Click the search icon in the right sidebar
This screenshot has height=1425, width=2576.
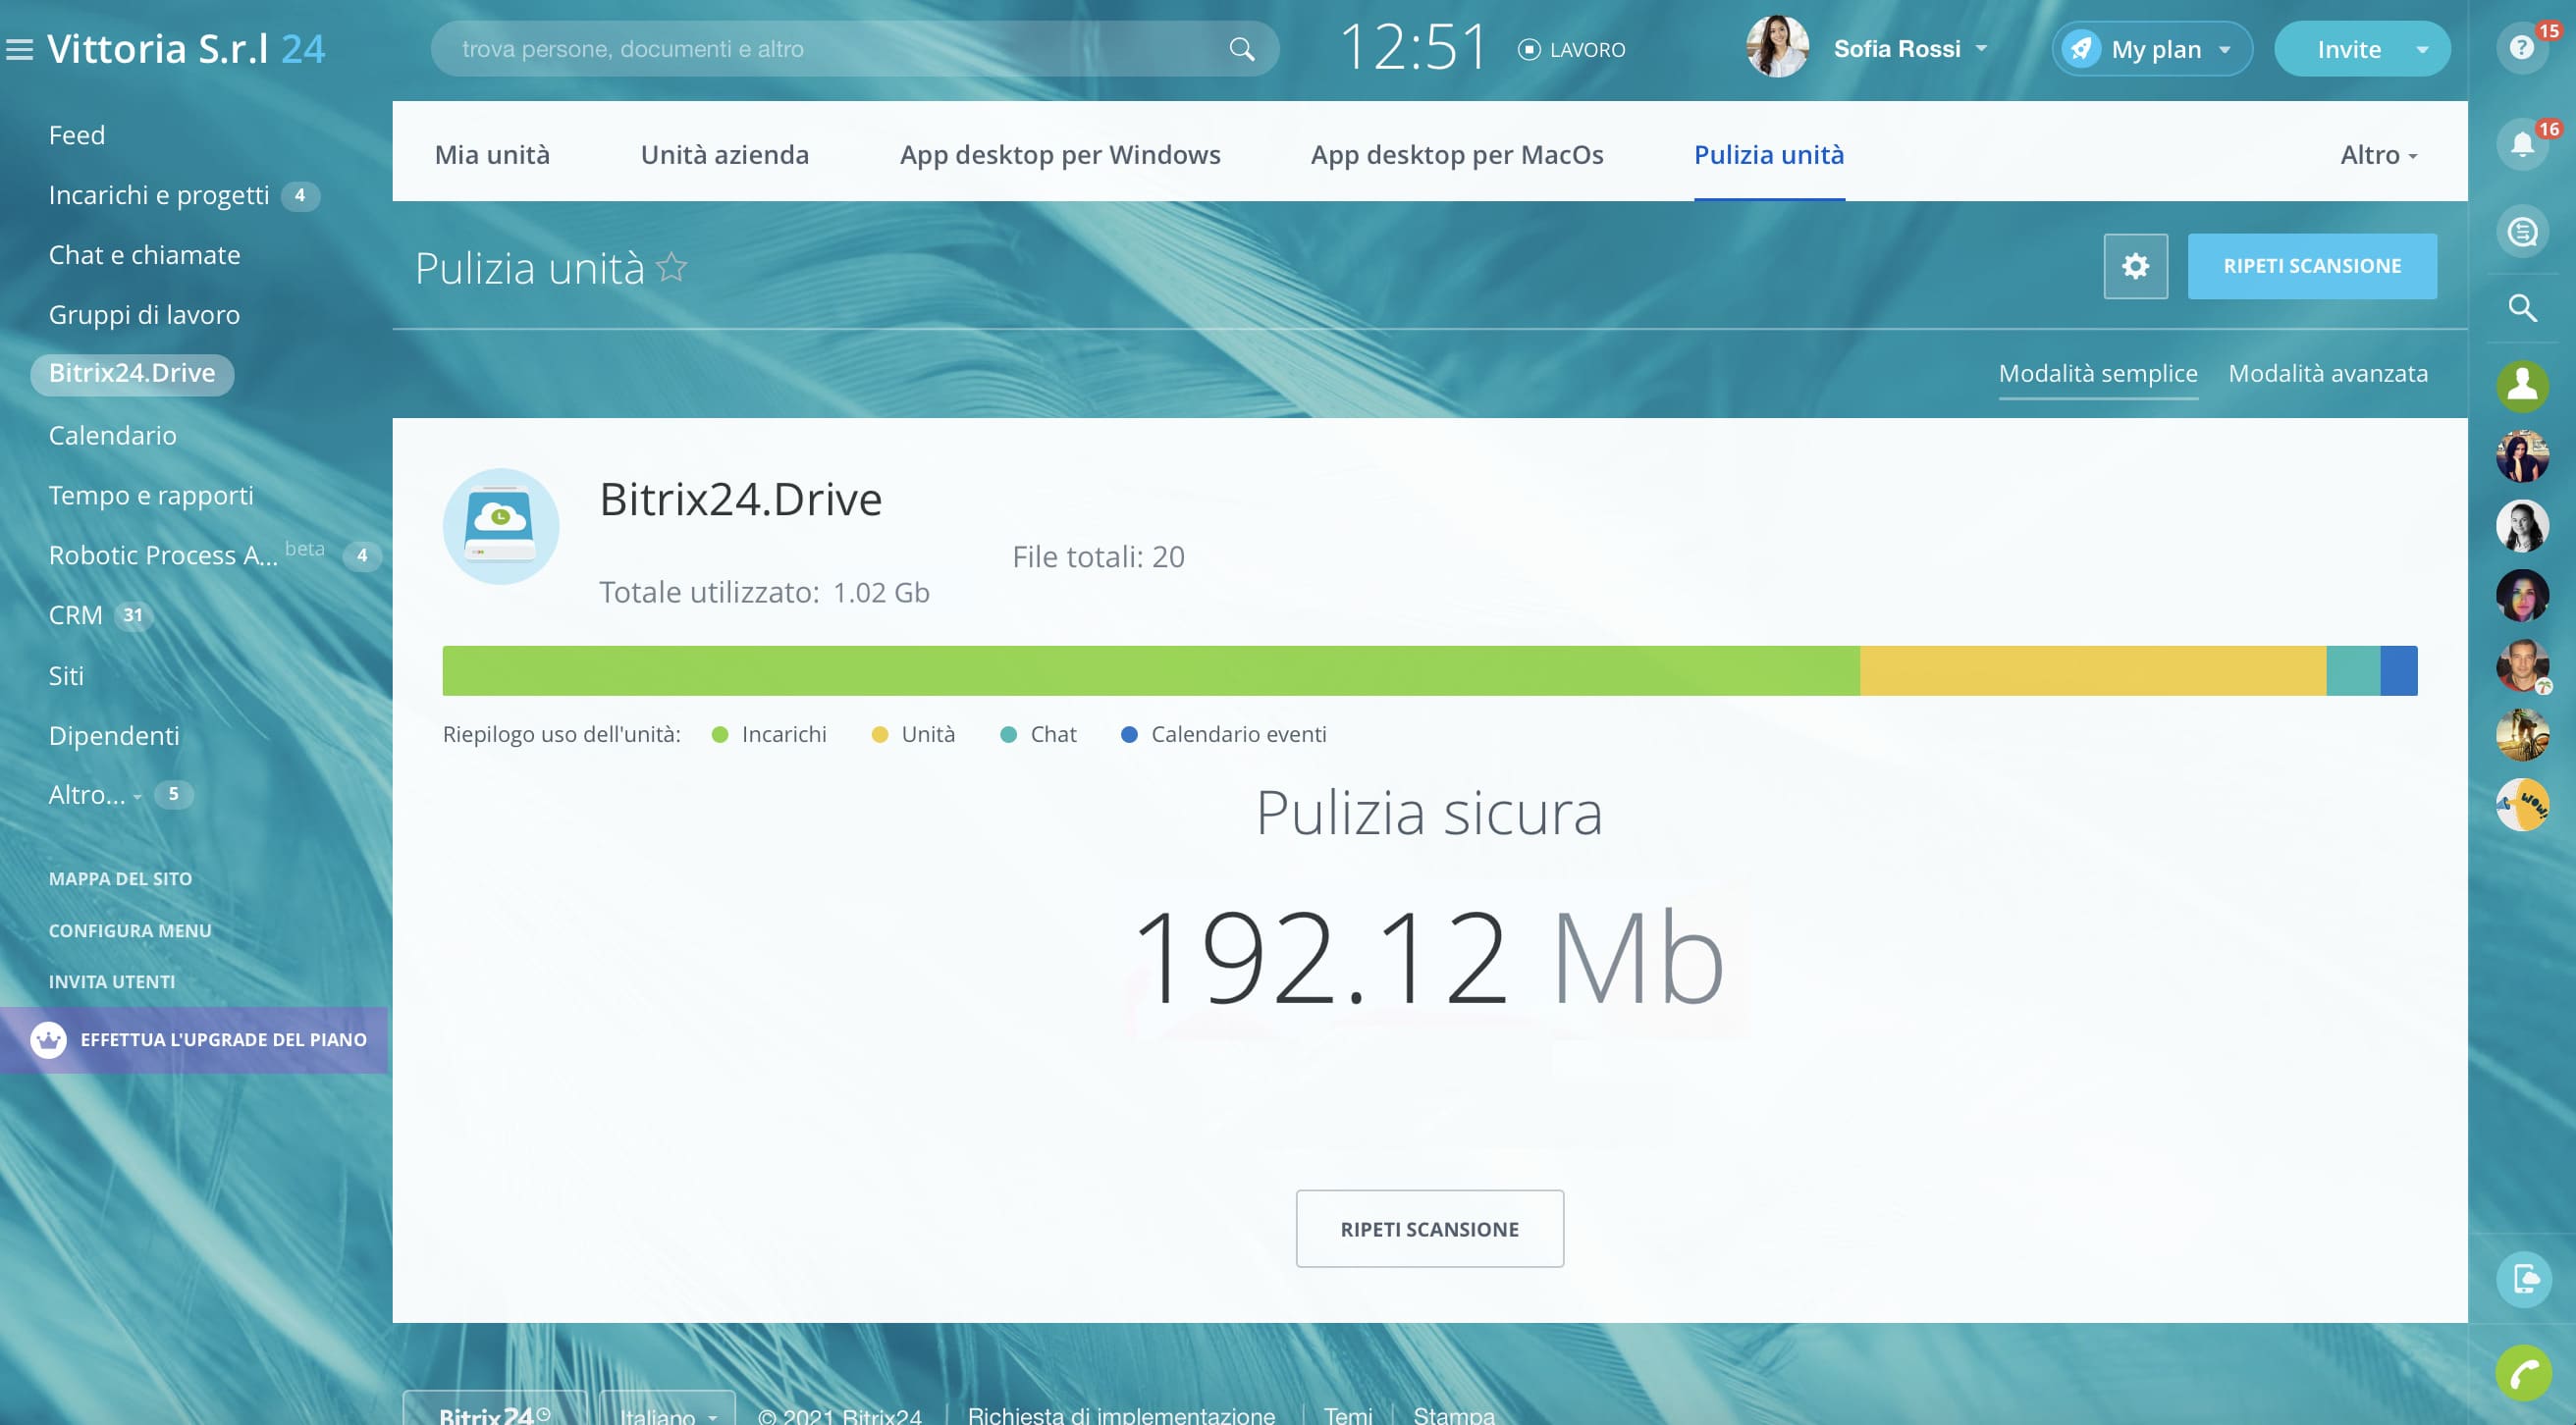point(2522,308)
